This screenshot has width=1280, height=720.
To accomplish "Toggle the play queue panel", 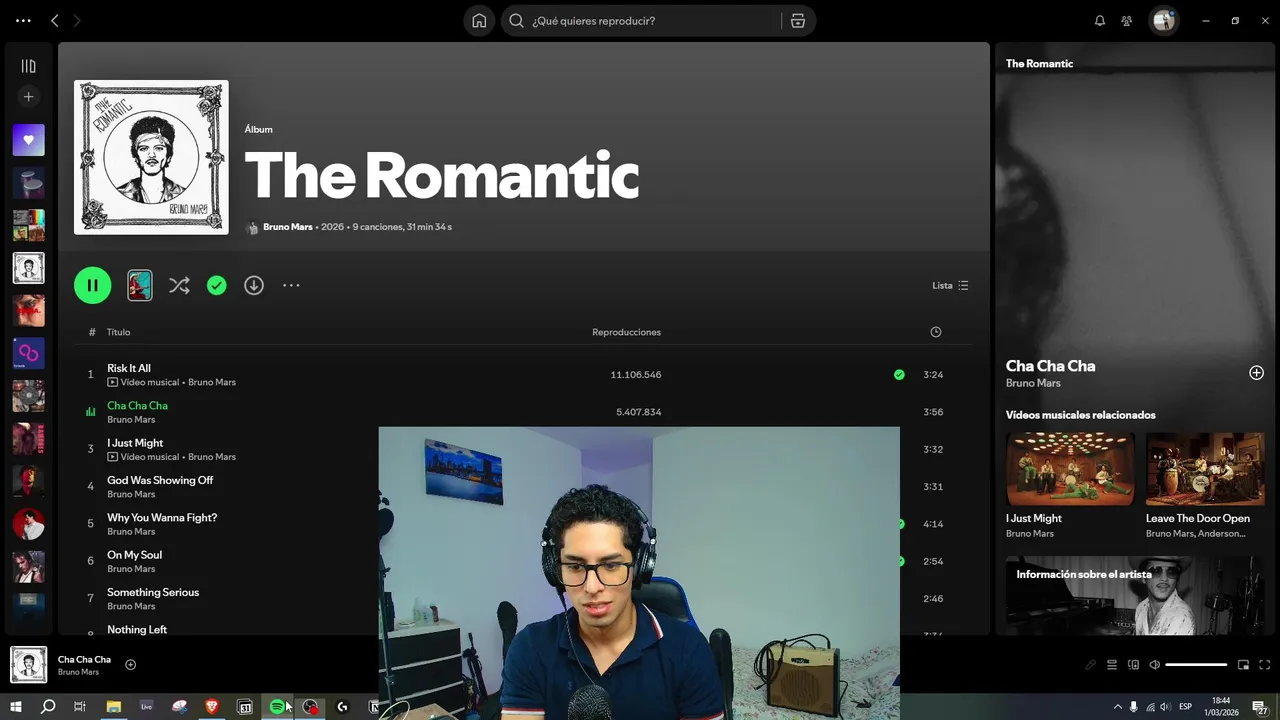I will tap(1111, 665).
